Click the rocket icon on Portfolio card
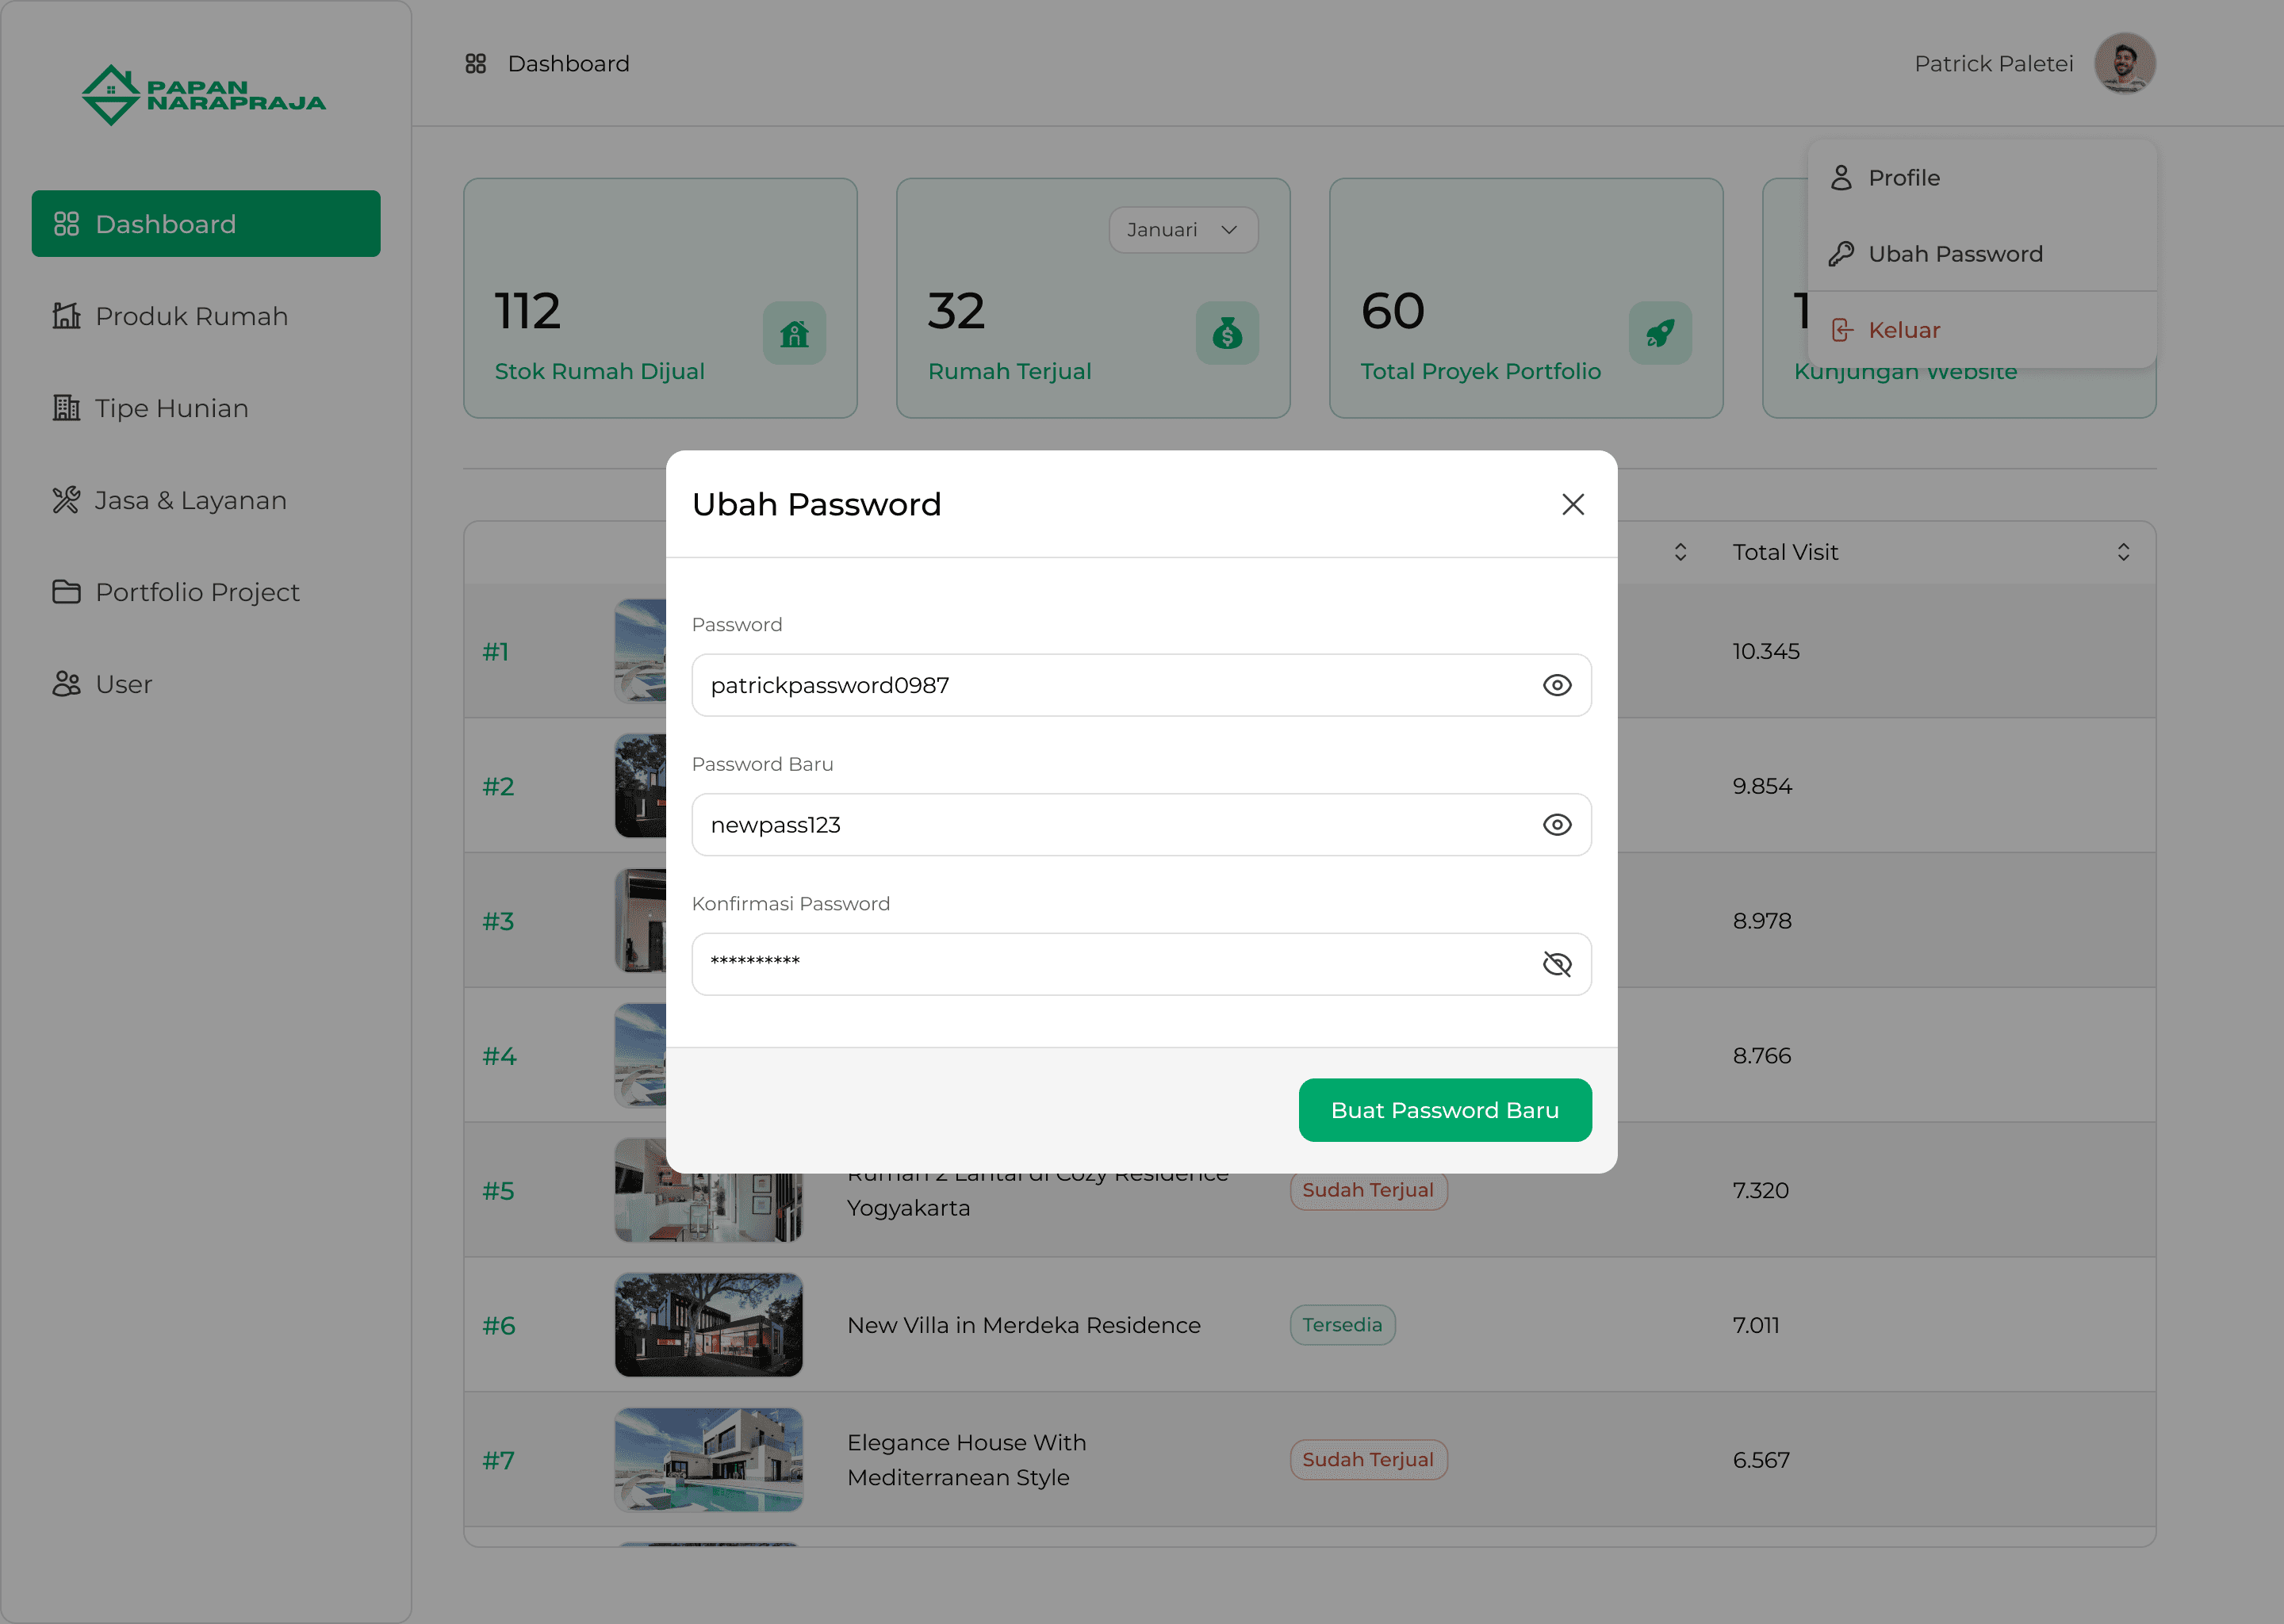 click(1660, 334)
